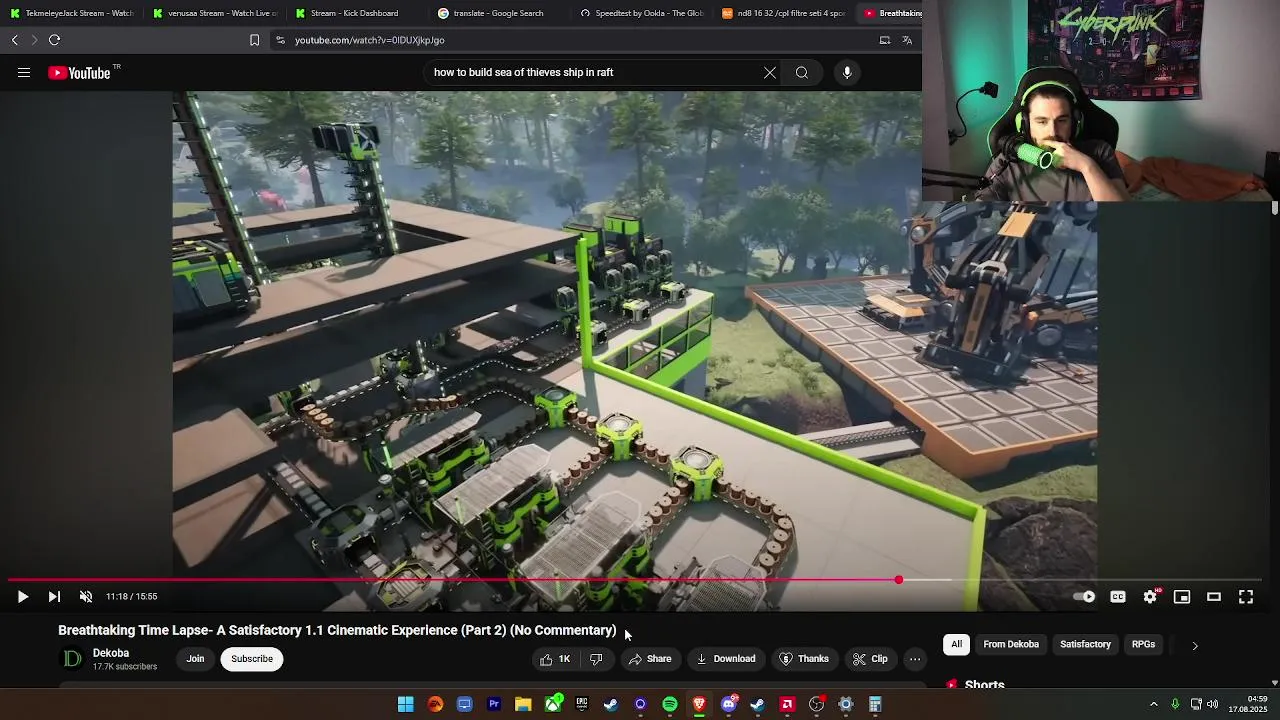
Task: Select the From Dekoba filter chip
Action: coord(1011,645)
